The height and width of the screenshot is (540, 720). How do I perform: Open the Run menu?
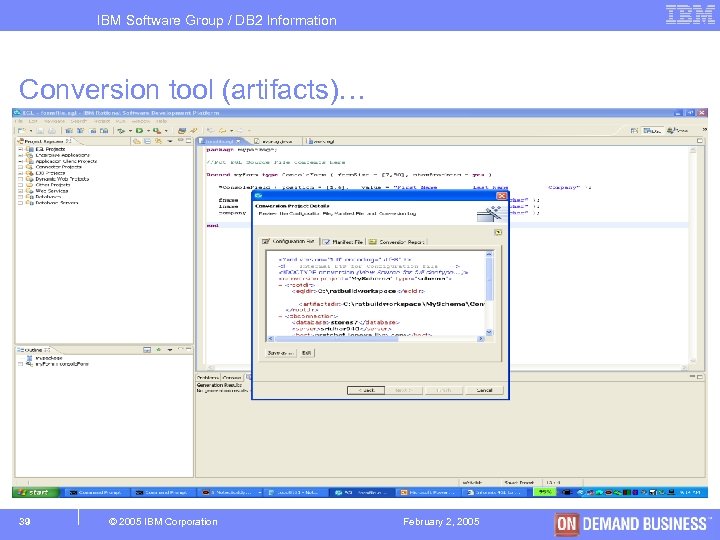[x=120, y=121]
